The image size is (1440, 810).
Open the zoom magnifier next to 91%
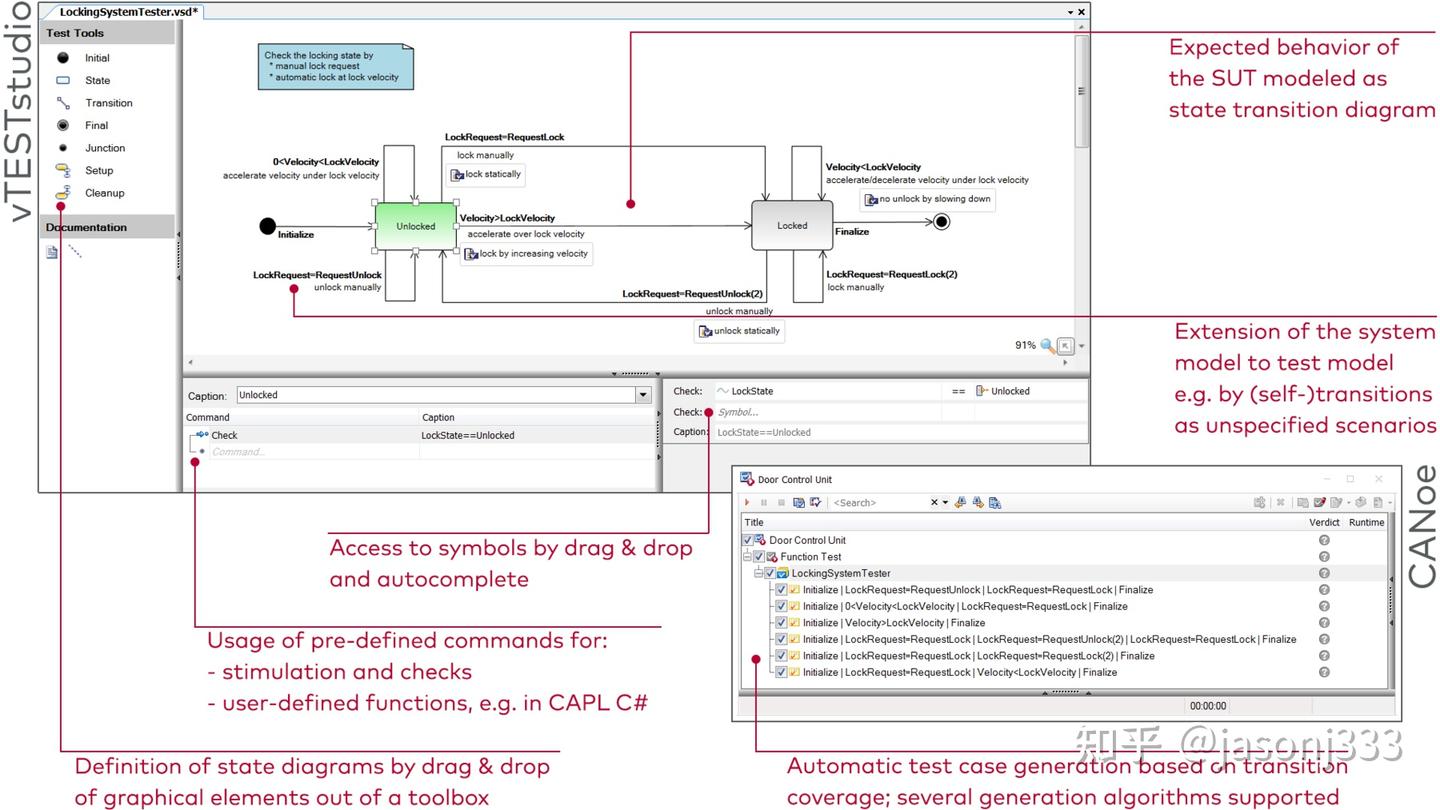click(x=1047, y=345)
